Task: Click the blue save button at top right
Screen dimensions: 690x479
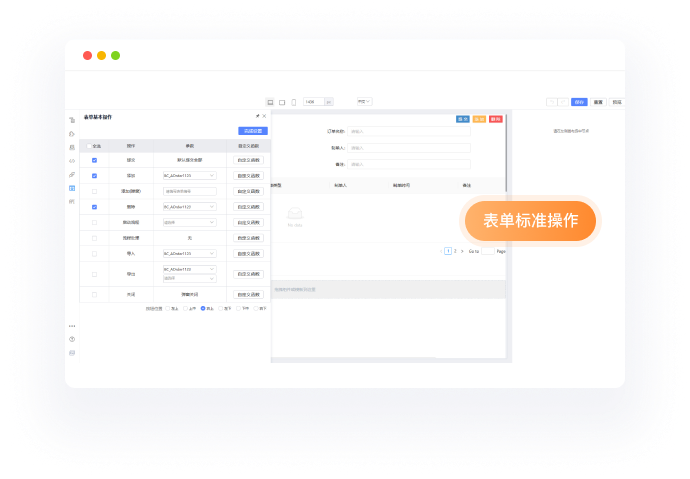Action: click(x=579, y=102)
